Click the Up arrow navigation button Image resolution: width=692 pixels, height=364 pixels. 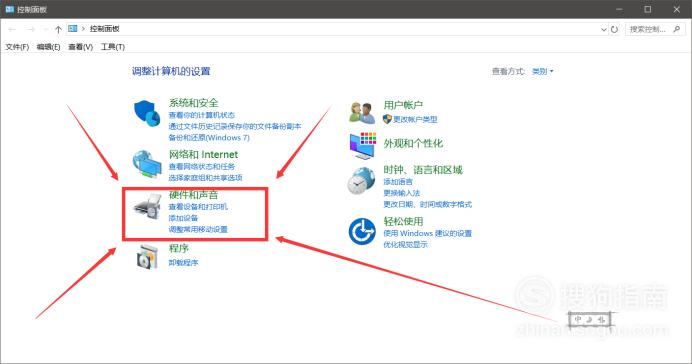point(58,30)
